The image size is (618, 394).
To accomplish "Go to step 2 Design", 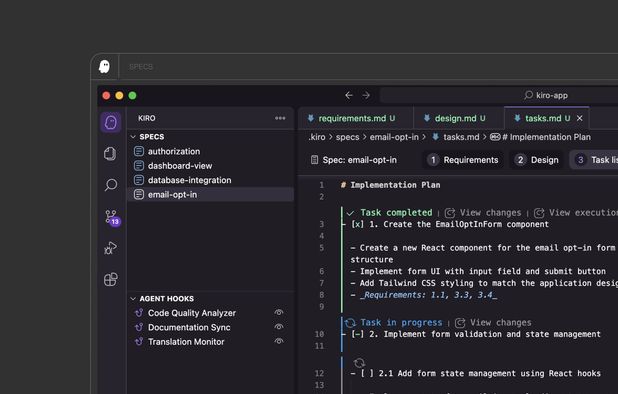I will click(x=537, y=160).
